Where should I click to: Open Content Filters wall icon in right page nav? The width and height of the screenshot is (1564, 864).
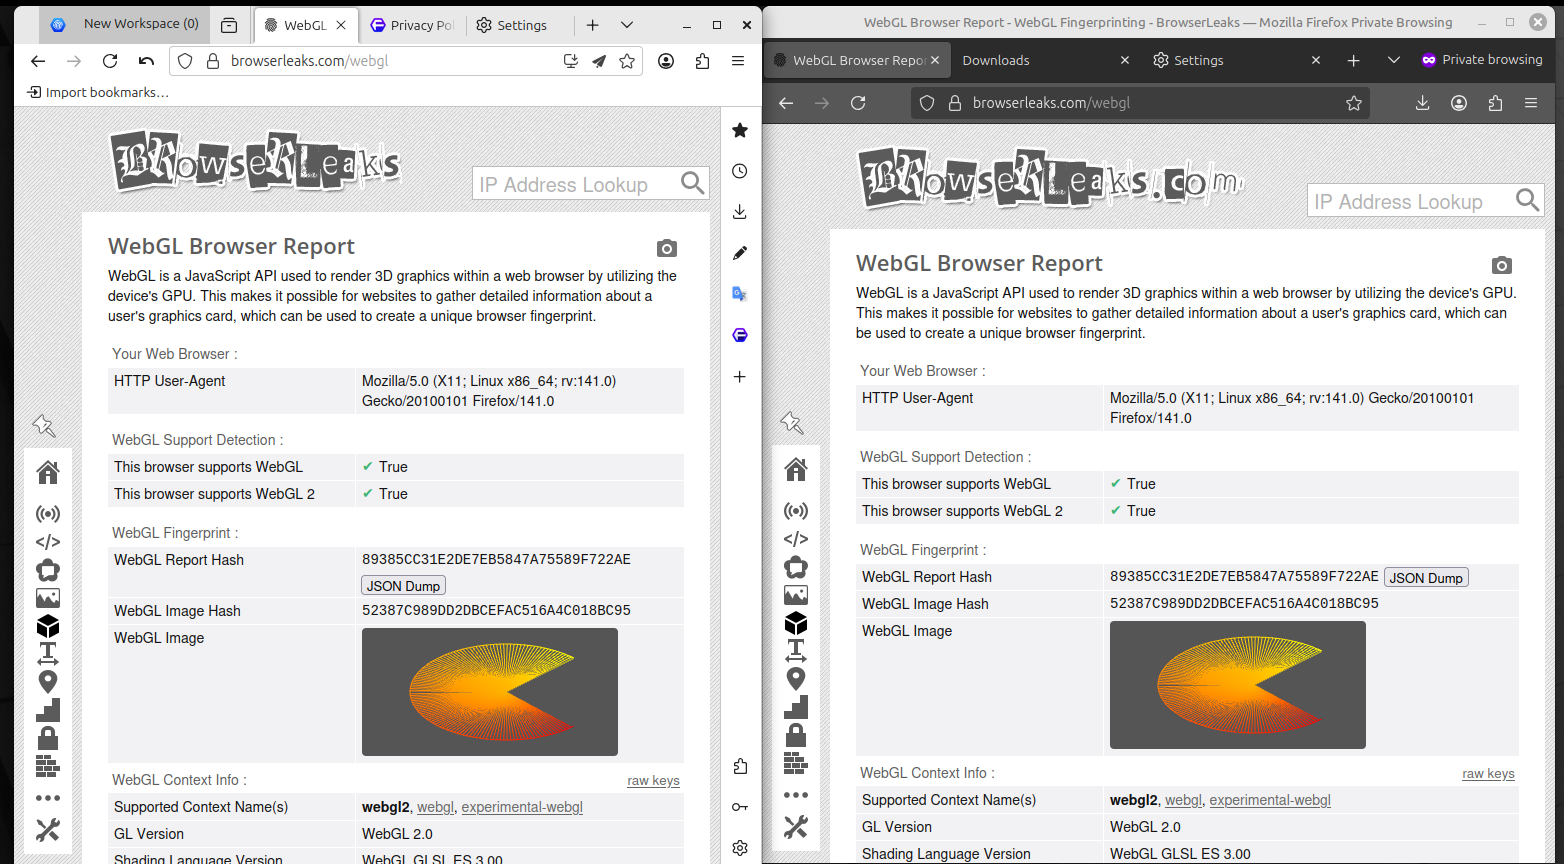point(796,763)
